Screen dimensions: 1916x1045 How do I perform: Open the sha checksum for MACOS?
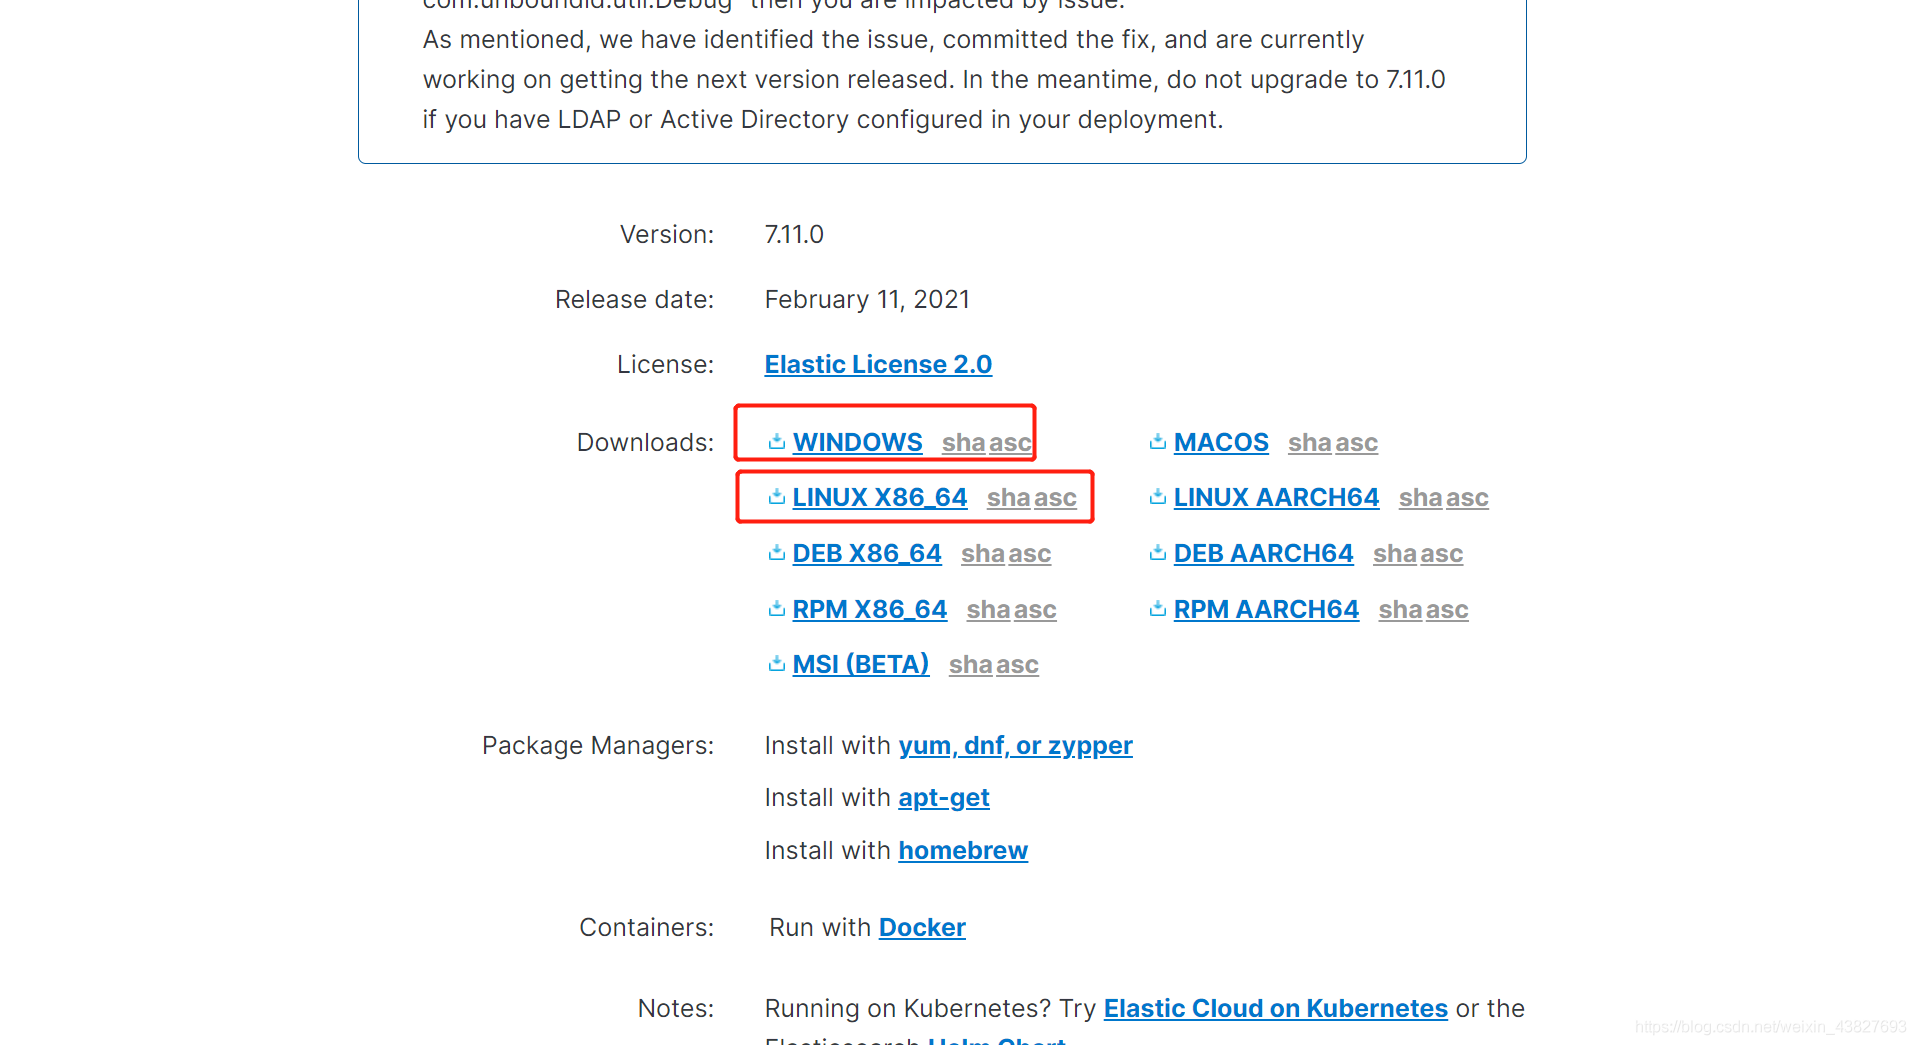[1310, 442]
